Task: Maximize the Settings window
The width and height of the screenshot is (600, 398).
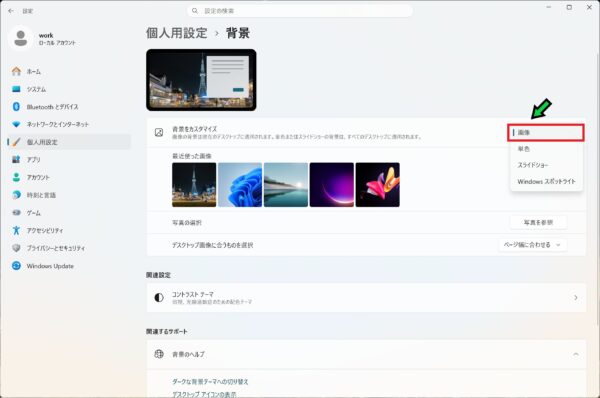Action: pyautogui.click(x=569, y=7)
